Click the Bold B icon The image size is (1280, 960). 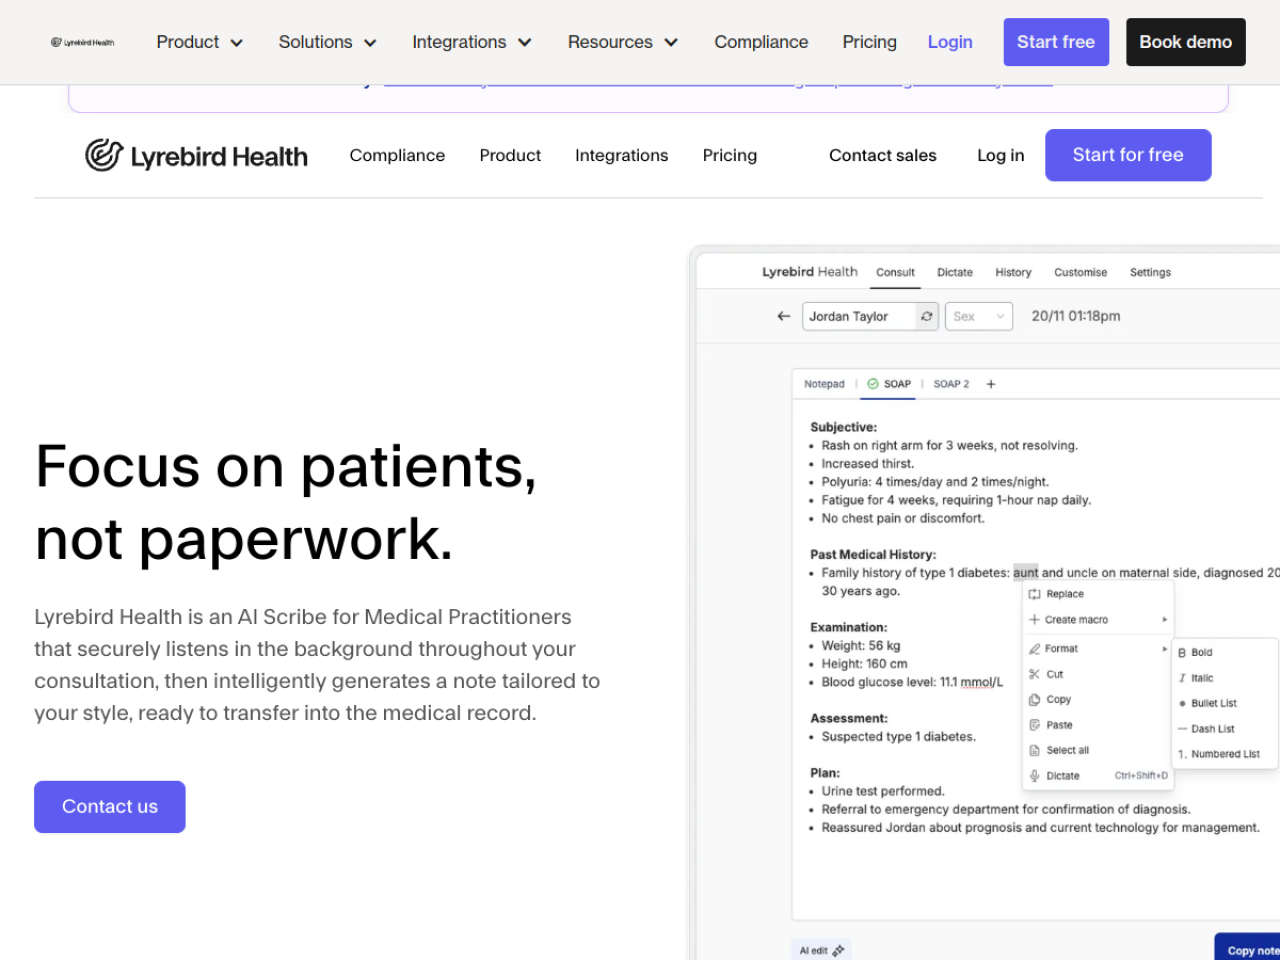pos(1182,652)
